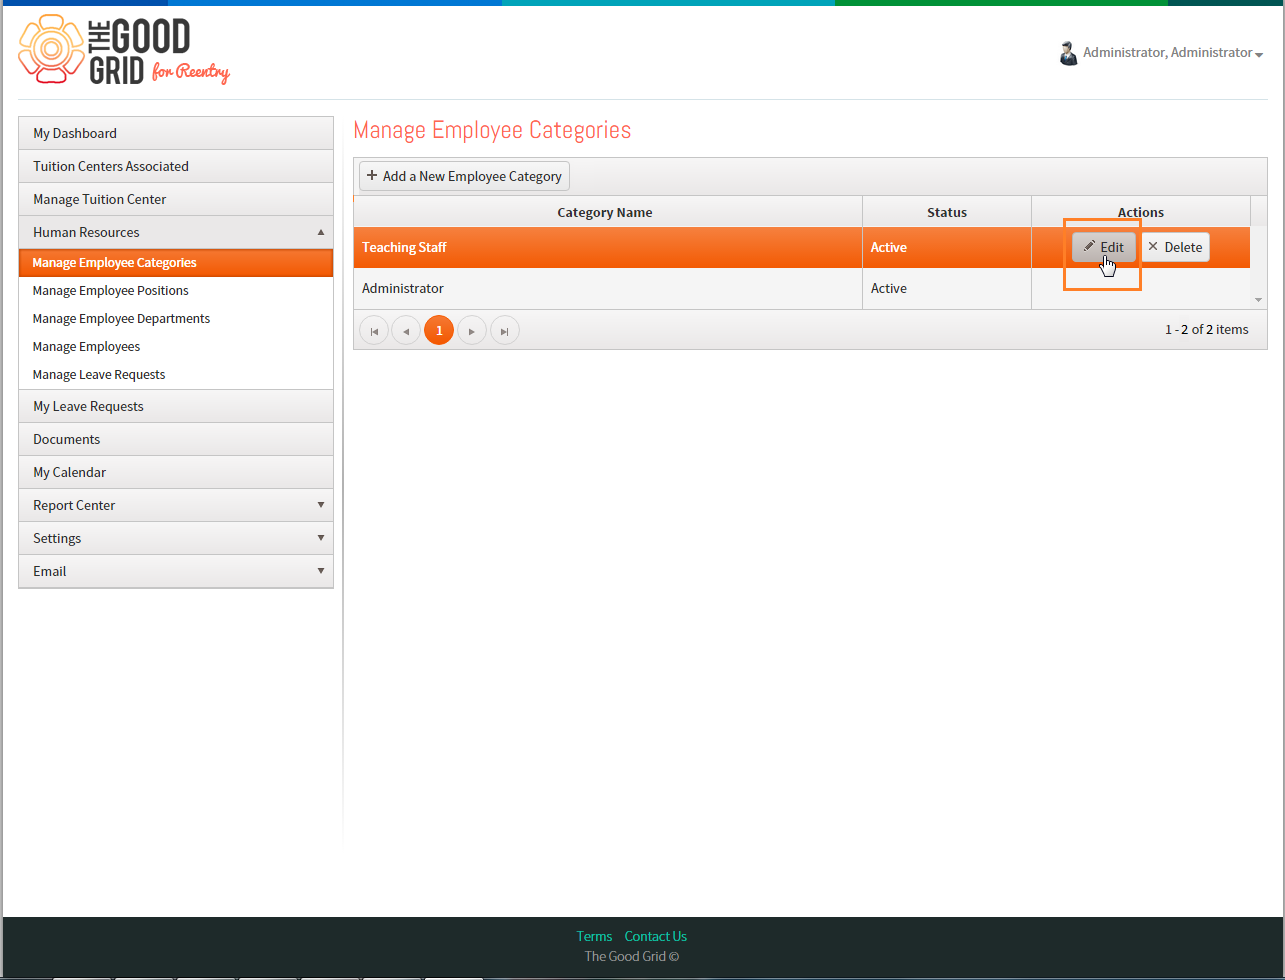Open the Contact Us link
This screenshot has width=1285, height=980.
(x=656, y=937)
